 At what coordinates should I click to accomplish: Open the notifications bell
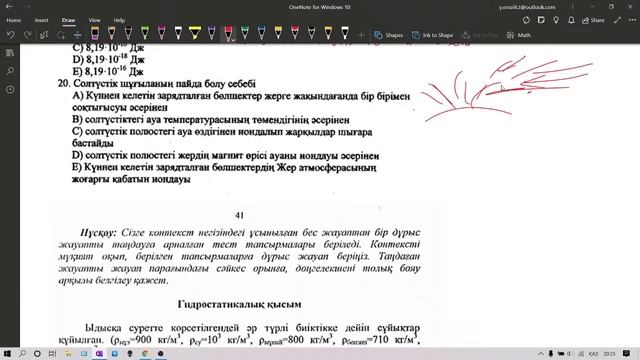[x=571, y=20]
